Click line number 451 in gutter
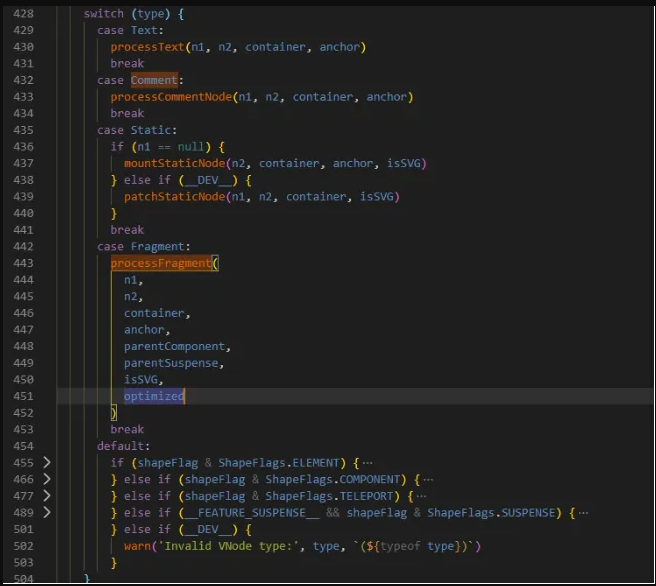Screen dimensions: 656x586 tap(23, 396)
